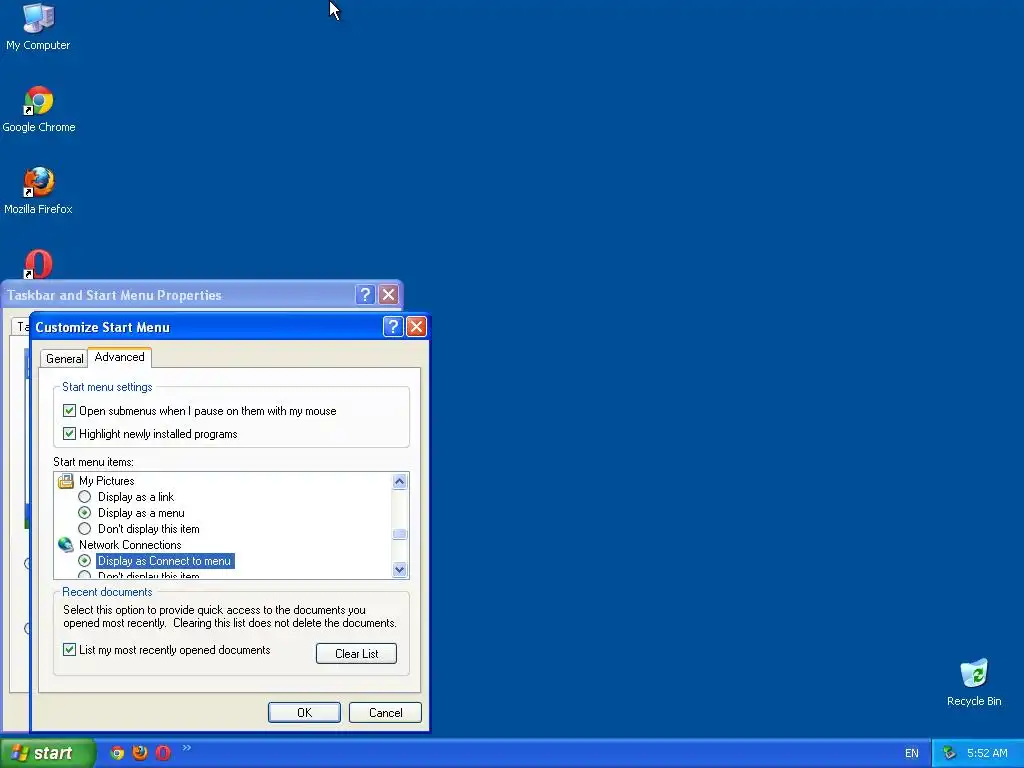This screenshot has width=1024, height=768.
Task: Click help button in Customize Start Menu
Action: tap(392, 327)
